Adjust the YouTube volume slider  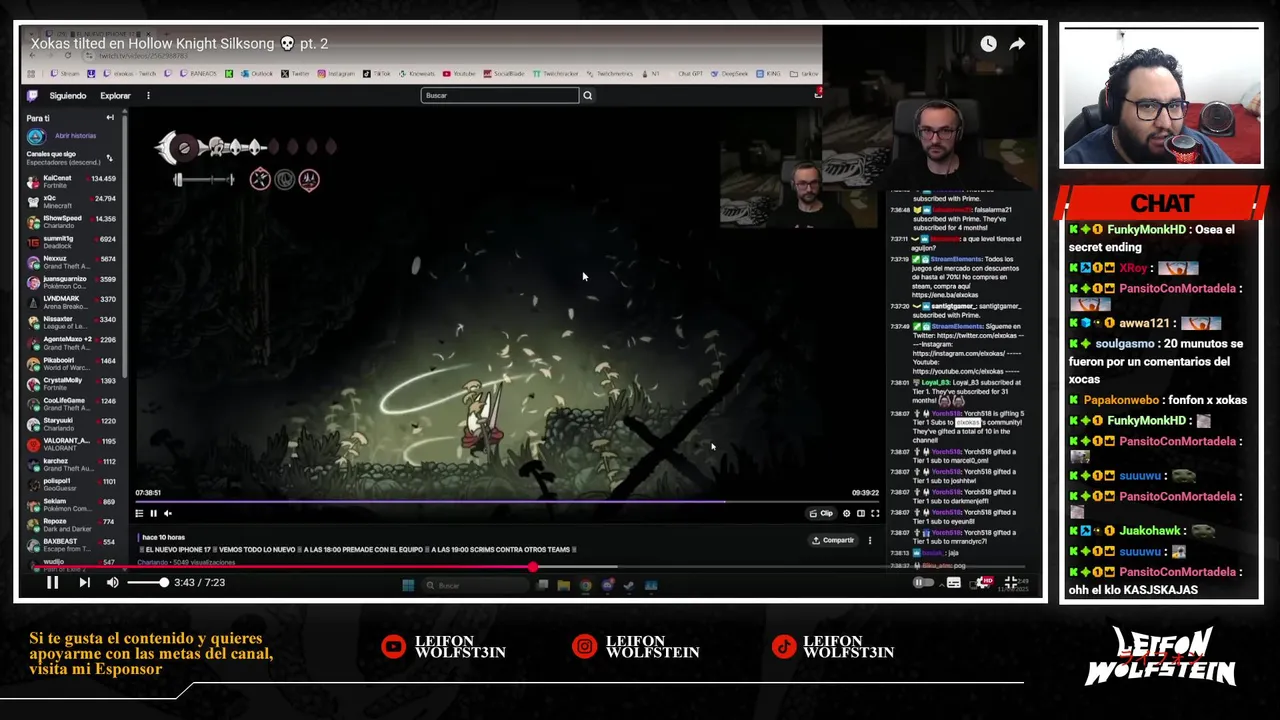147,582
